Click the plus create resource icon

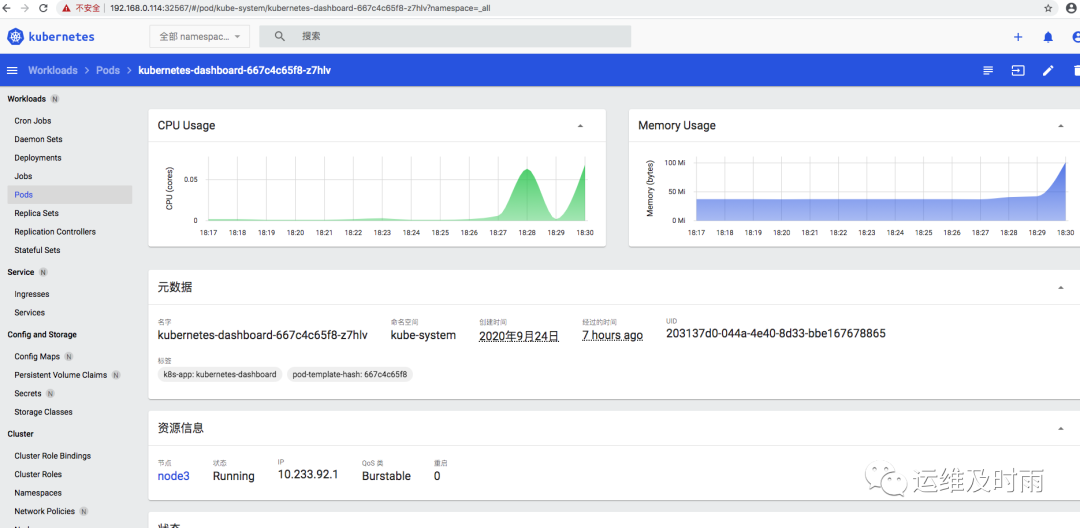coord(1018,37)
